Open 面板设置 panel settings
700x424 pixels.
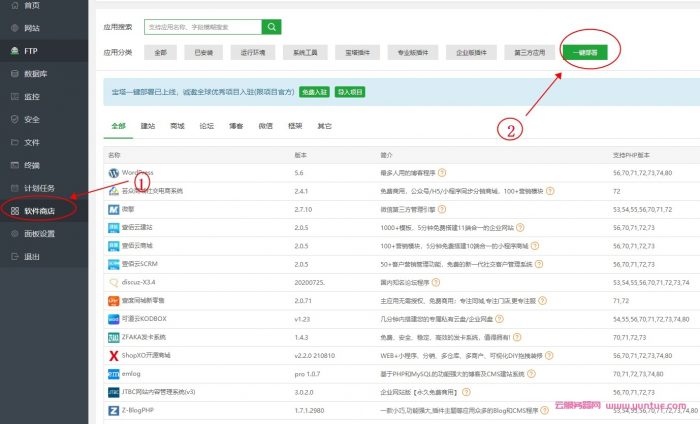point(39,234)
